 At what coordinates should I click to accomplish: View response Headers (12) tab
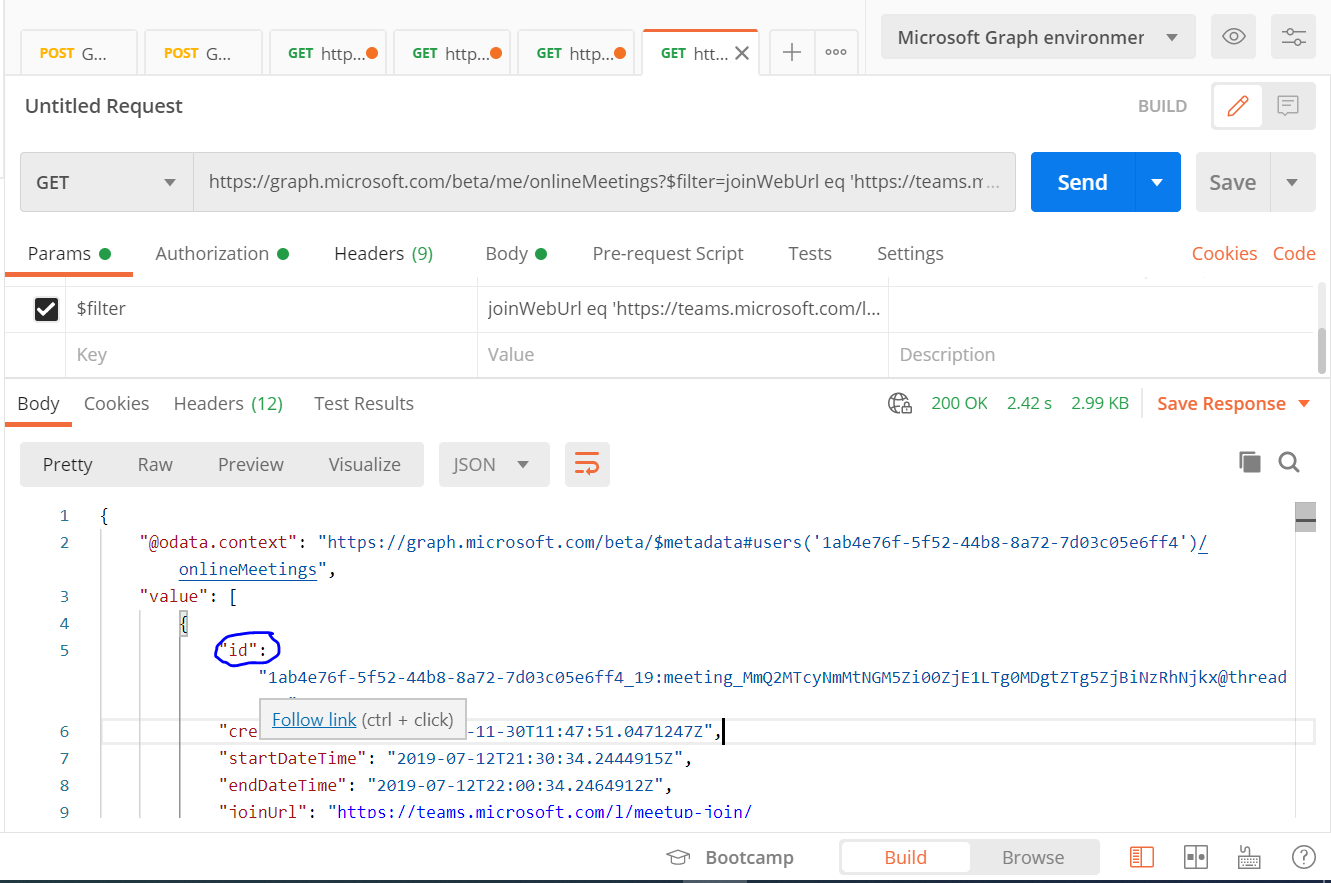point(227,403)
